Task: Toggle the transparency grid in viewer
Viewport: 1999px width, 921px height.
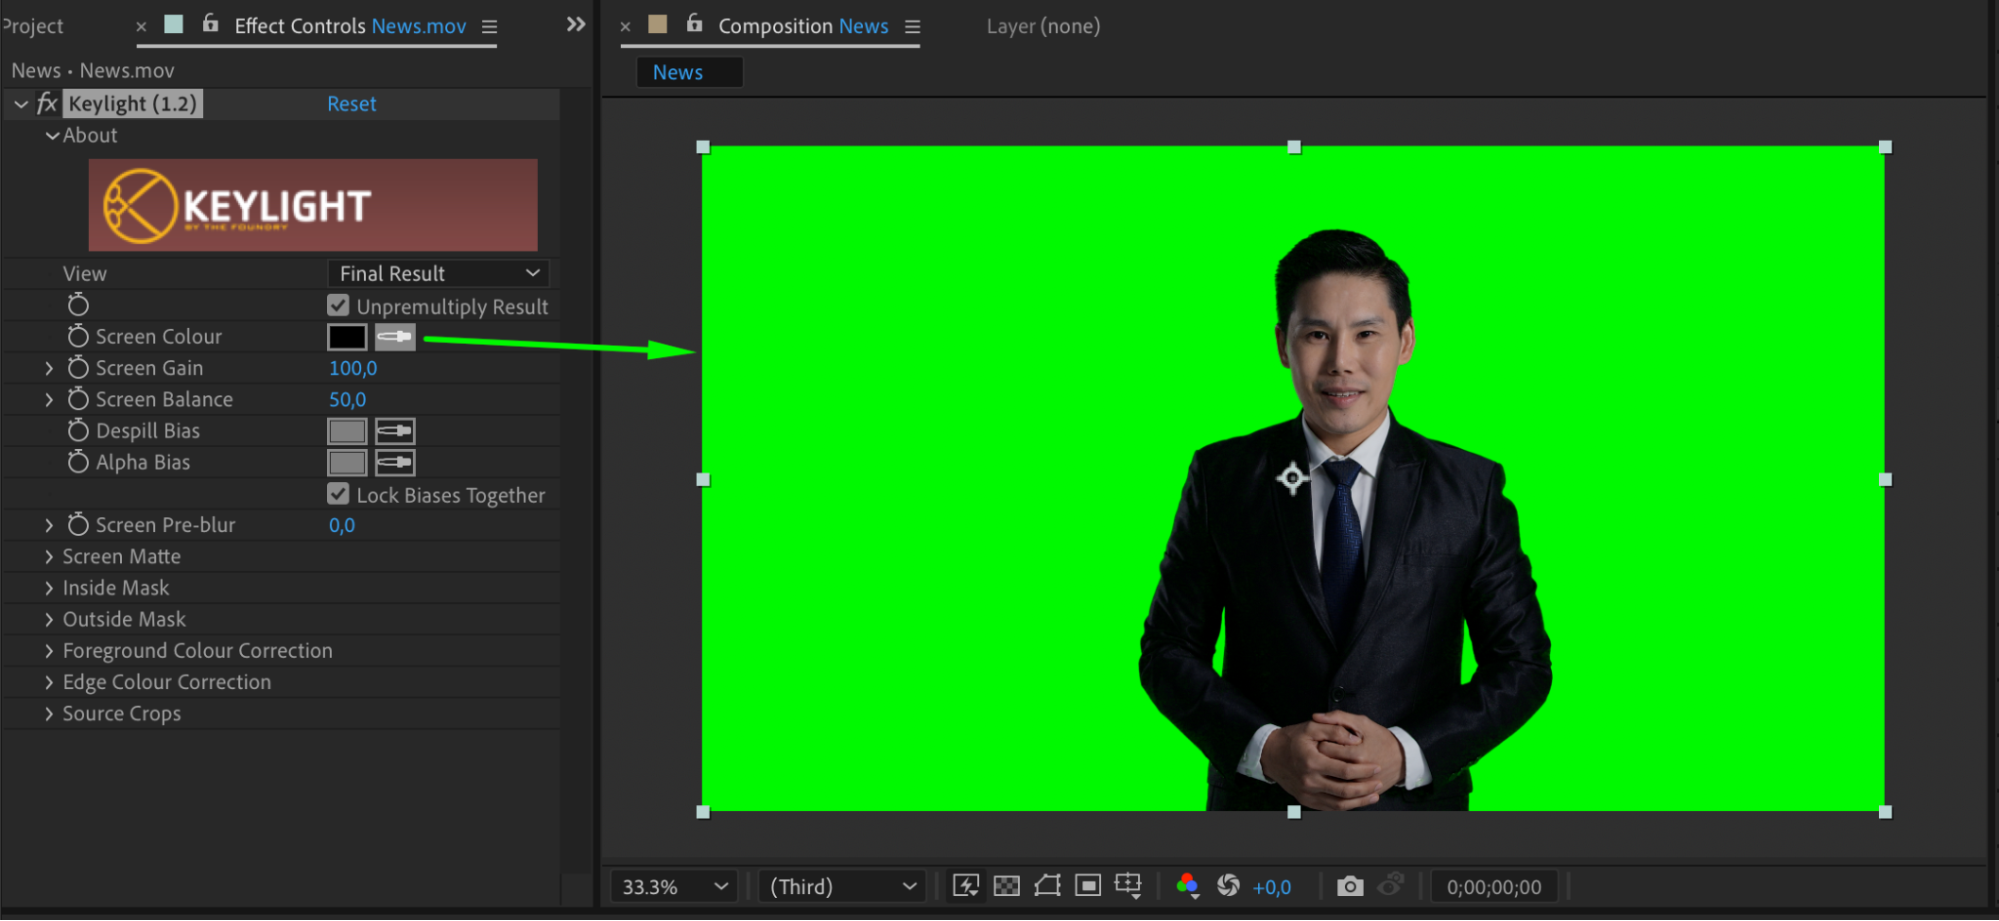Action: (x=1007, y=886)
